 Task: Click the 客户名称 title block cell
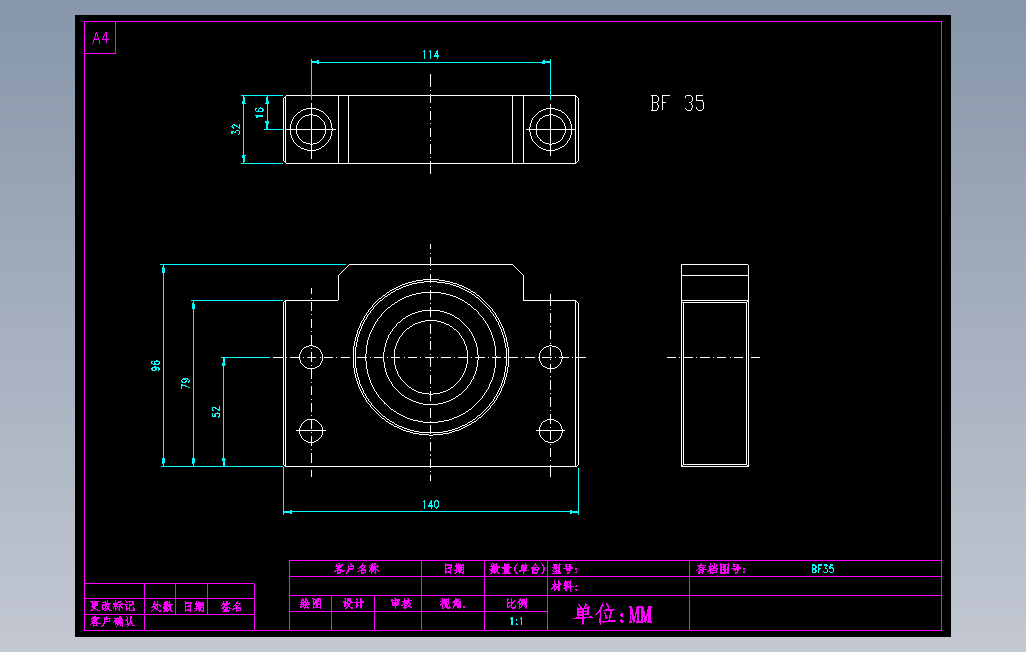point(356,569)
